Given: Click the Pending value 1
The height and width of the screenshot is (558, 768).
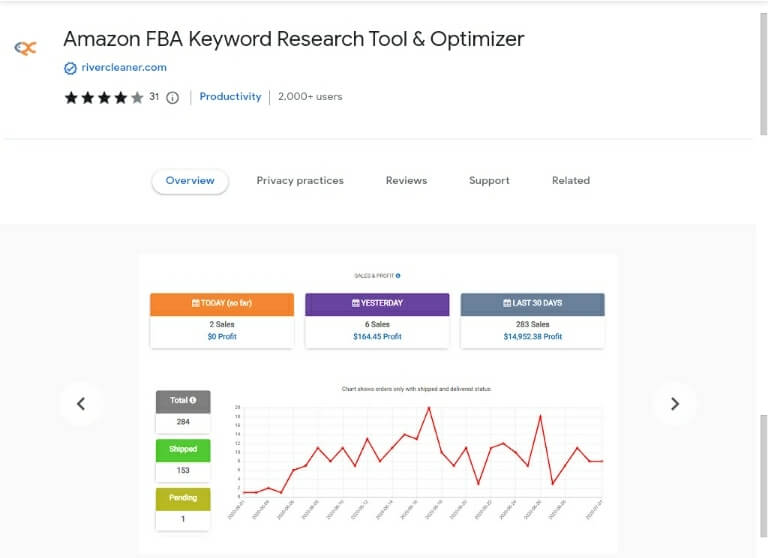Looking at the screenshot, I should 183,519.
